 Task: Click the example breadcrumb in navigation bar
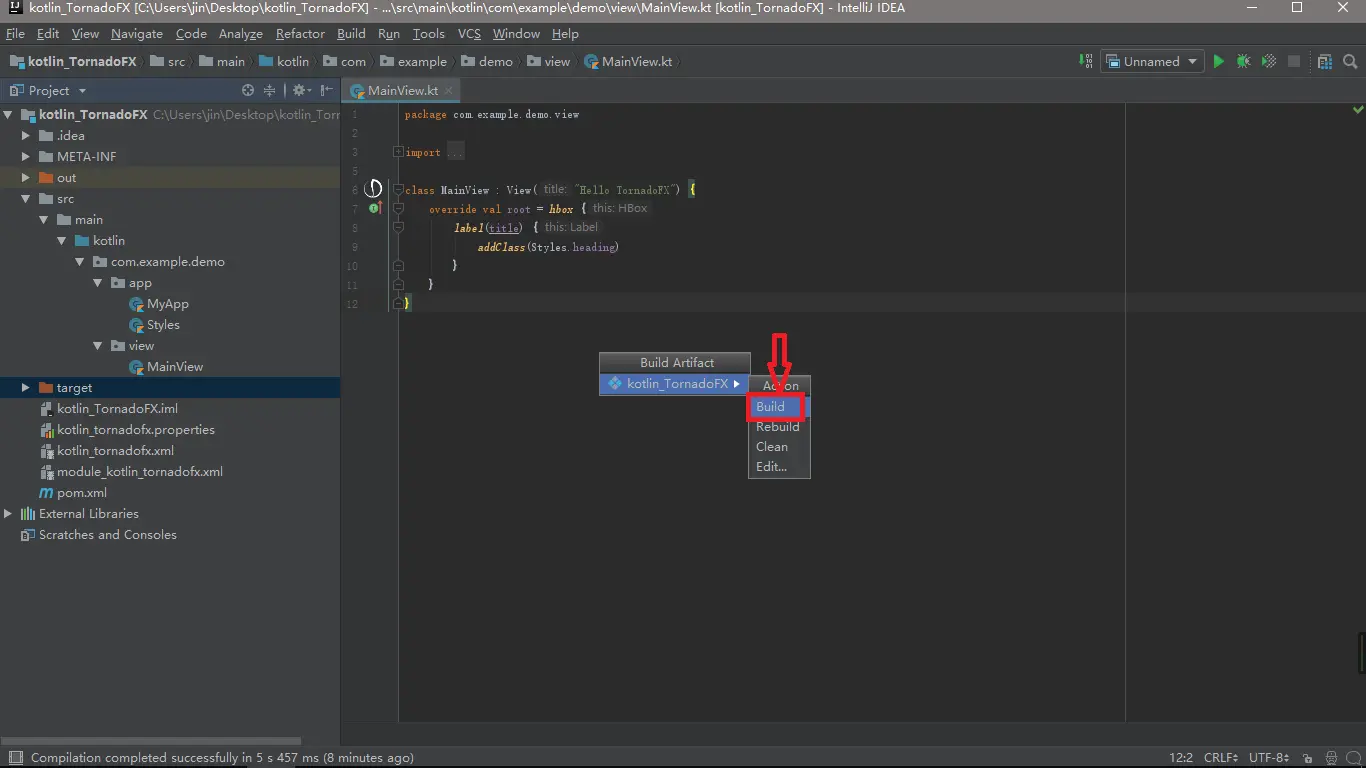413,61
